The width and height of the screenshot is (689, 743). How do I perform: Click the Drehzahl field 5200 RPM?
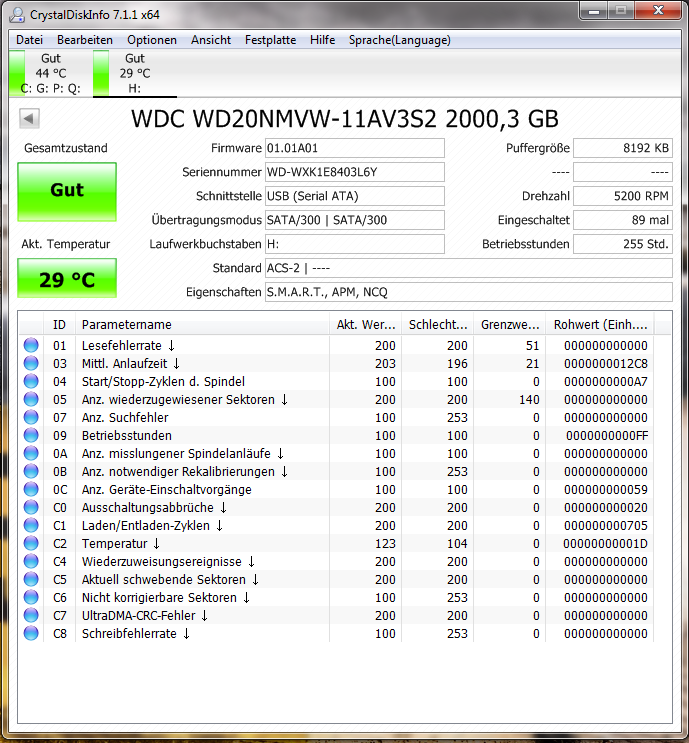[623, 196]
